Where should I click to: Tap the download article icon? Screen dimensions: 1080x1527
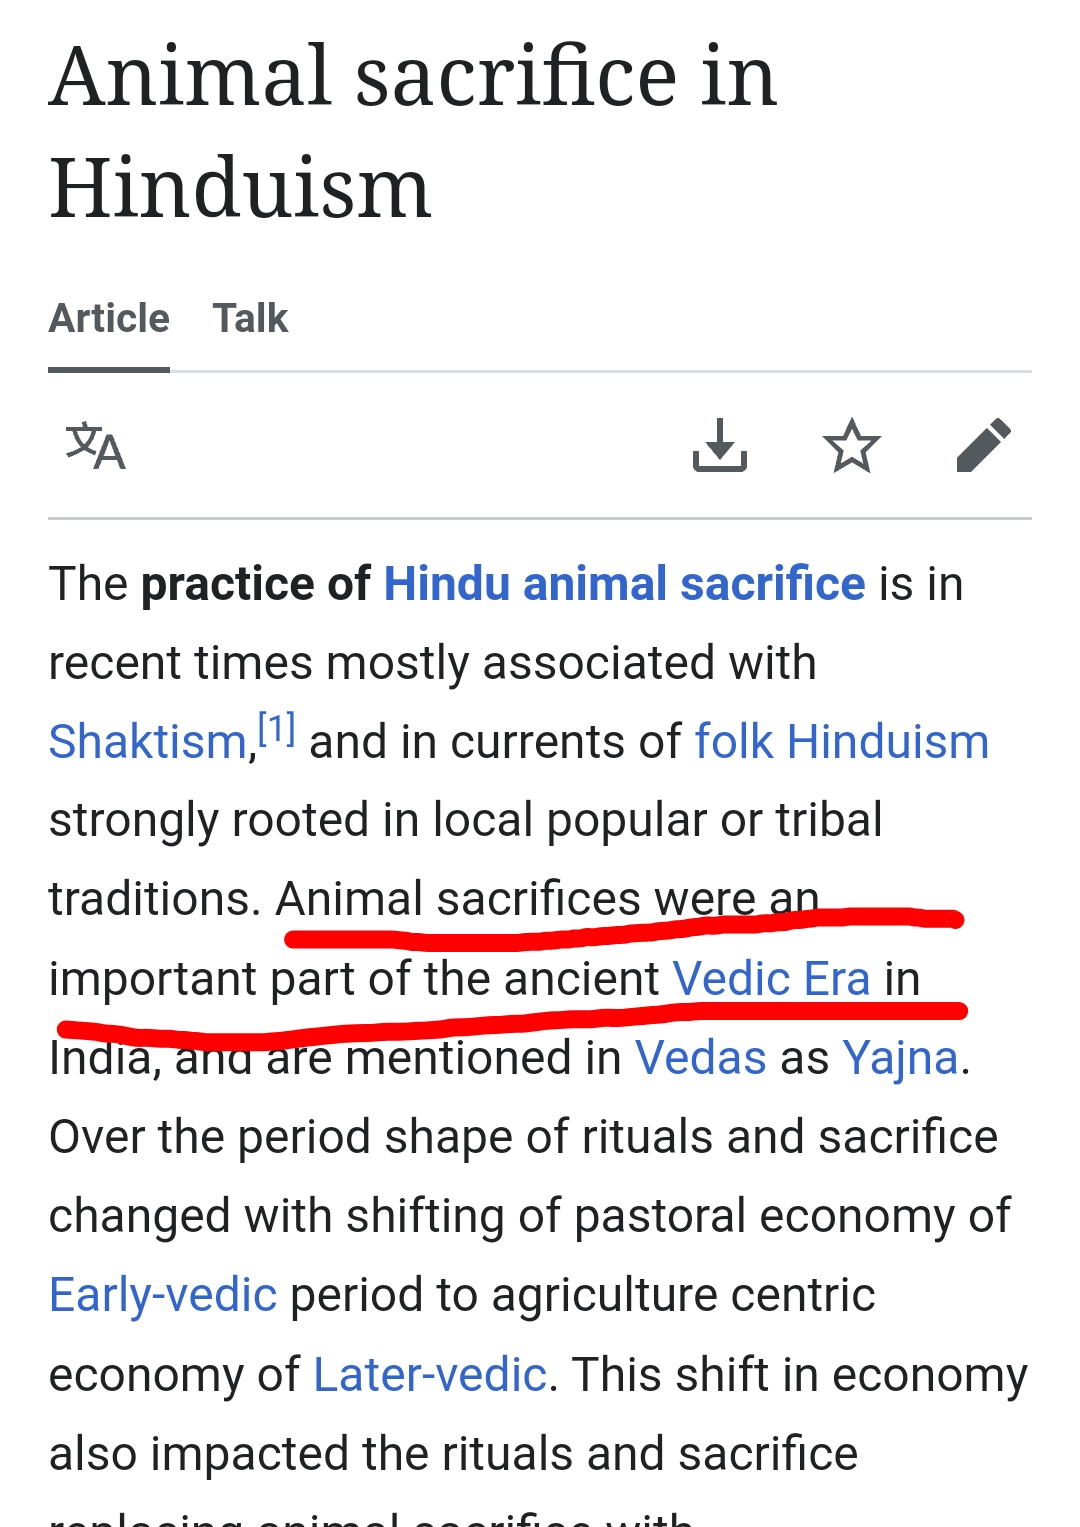(x=720, y=445)
